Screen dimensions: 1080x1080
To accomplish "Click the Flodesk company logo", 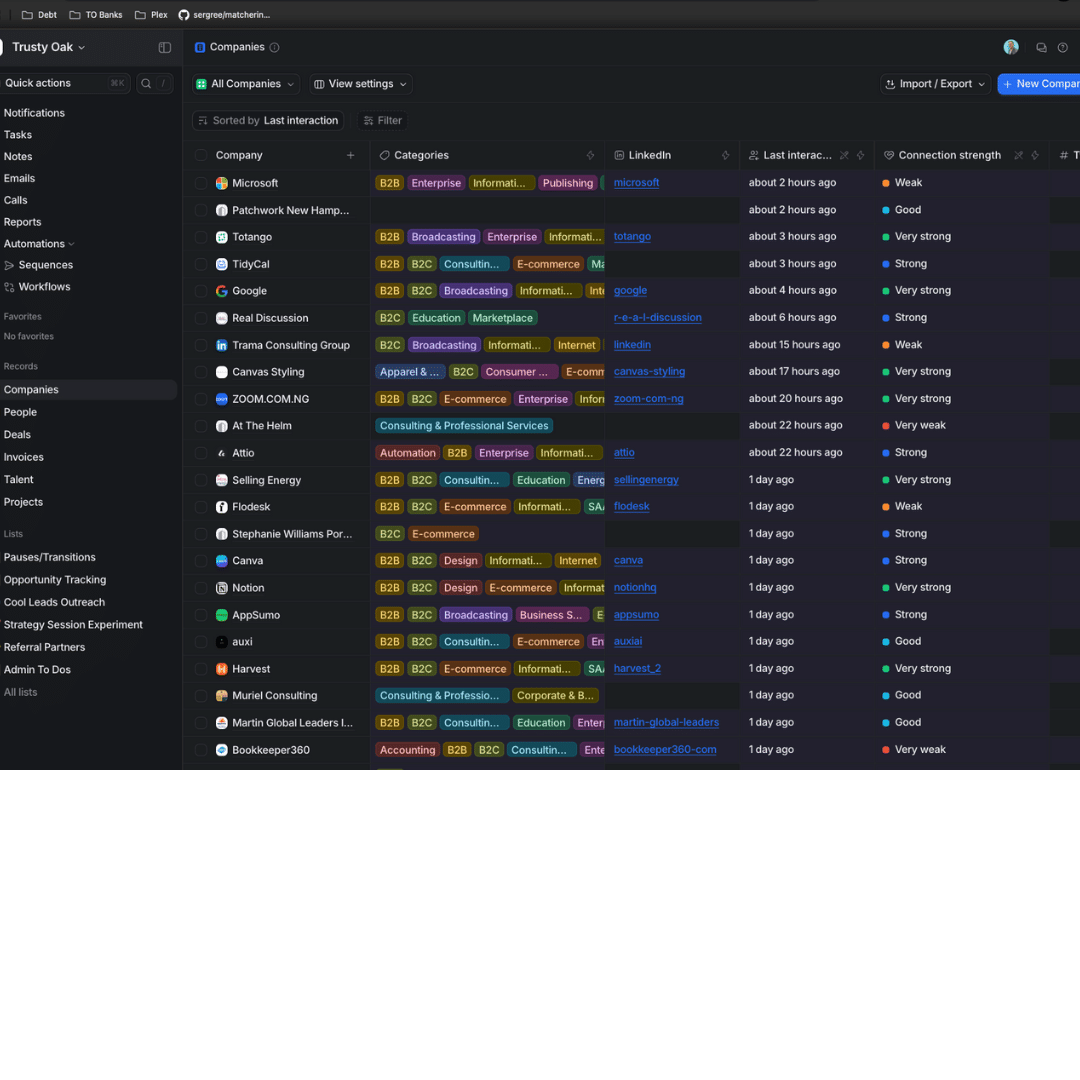I will click(x=222, y=507).
